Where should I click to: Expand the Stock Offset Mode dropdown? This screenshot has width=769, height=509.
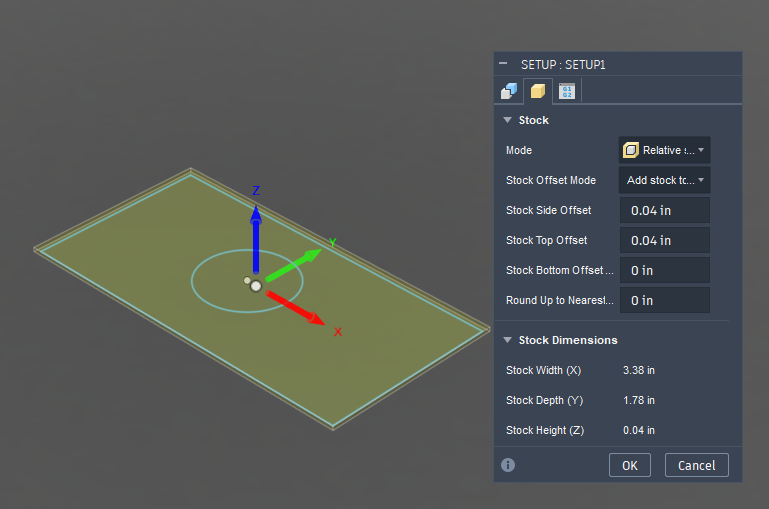(x=664, y=180)
